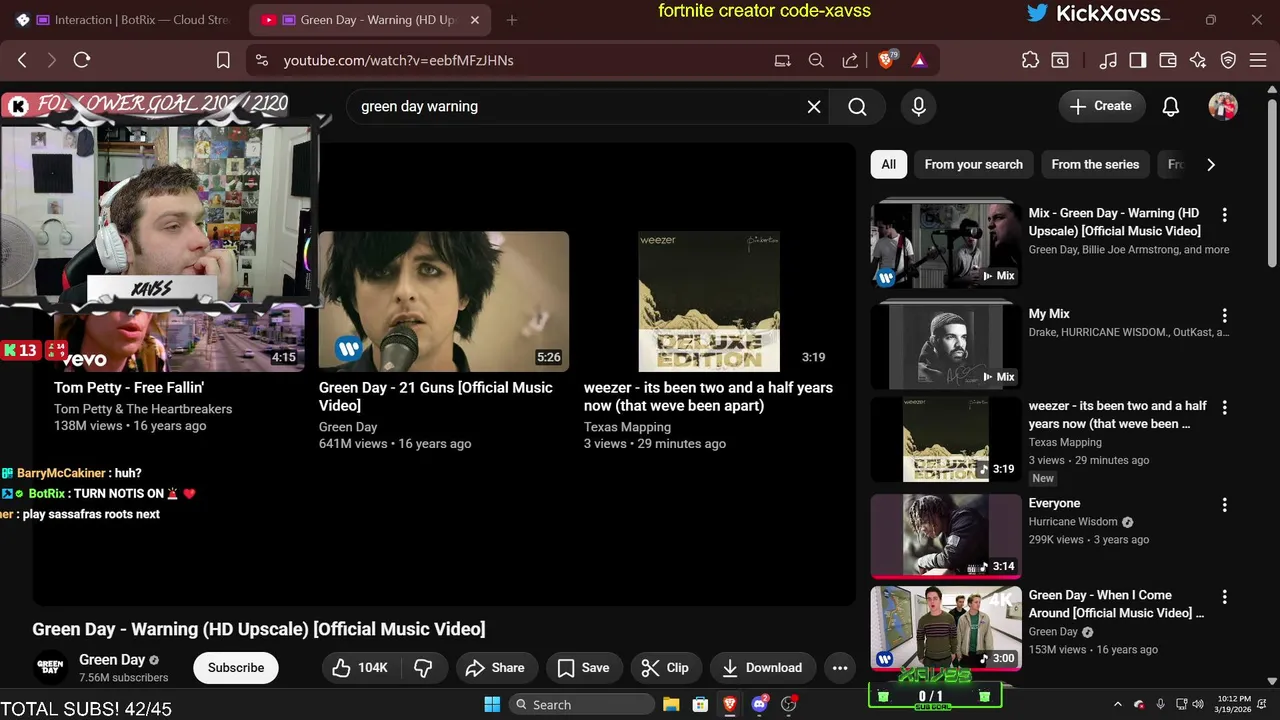The height and width of the screenshot is (720, 1280).
Task: Open Discord from the taskbar
Action: (759, 704)
